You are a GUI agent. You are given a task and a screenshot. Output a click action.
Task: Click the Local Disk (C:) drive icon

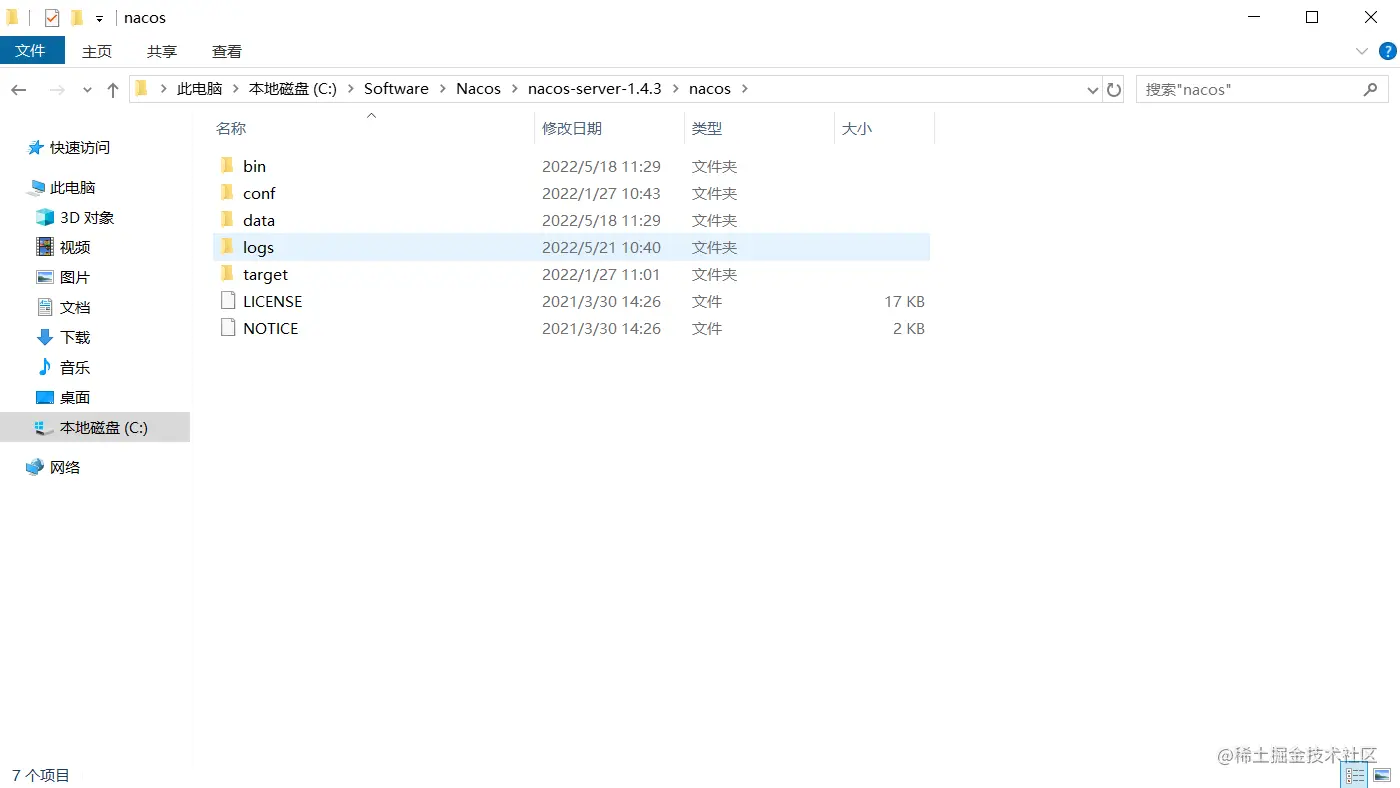45,427
